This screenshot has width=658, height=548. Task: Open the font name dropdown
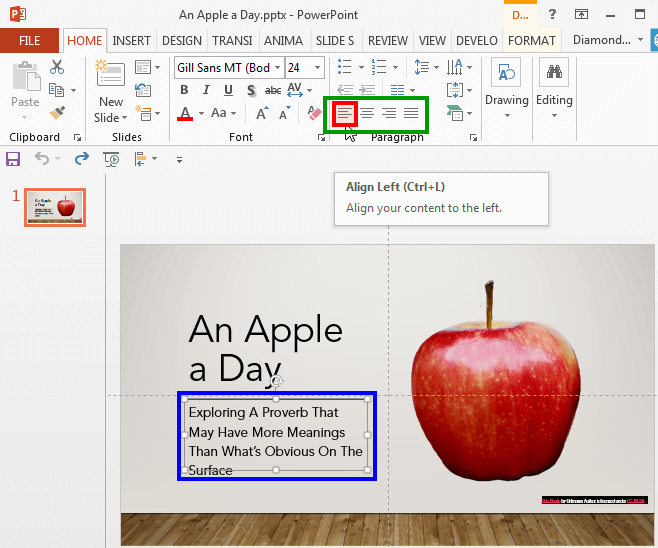click(x=275, y=68)
